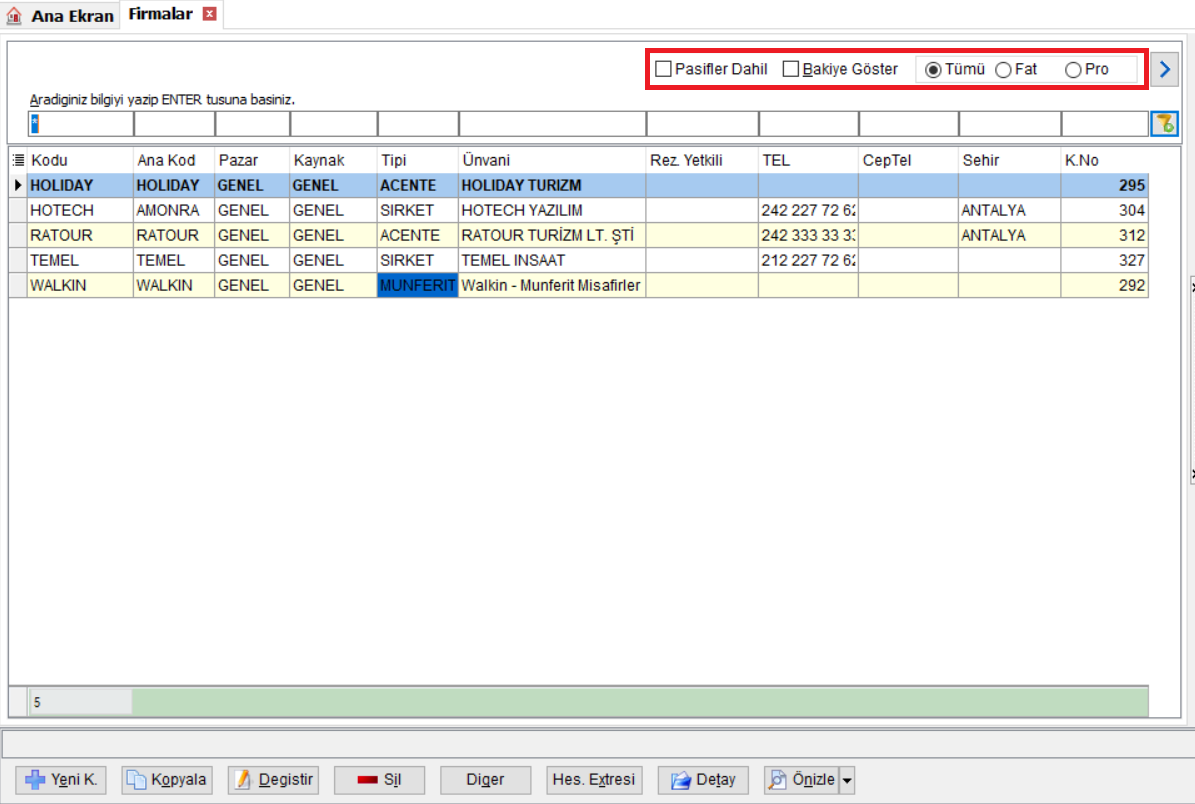The width and height of the screenshot is (1195, 804).
Task: Click the plus icon on Yeni K. button
Action: pos(35,780)
